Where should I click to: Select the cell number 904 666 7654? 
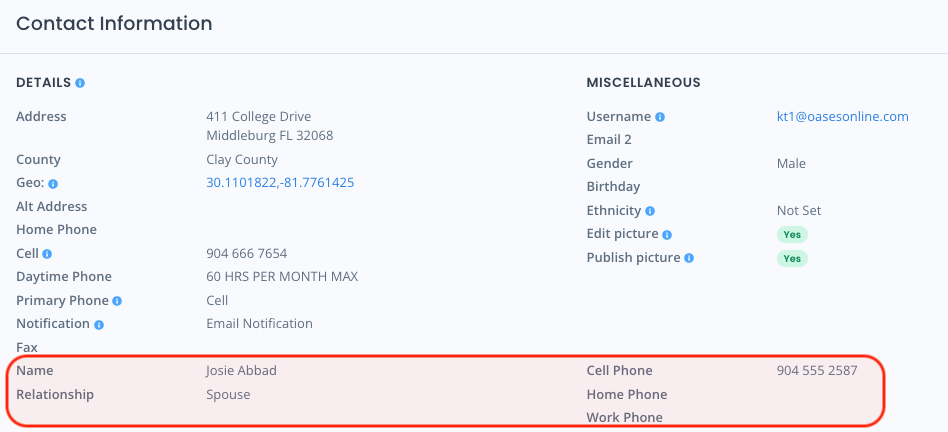pos(247,253)
